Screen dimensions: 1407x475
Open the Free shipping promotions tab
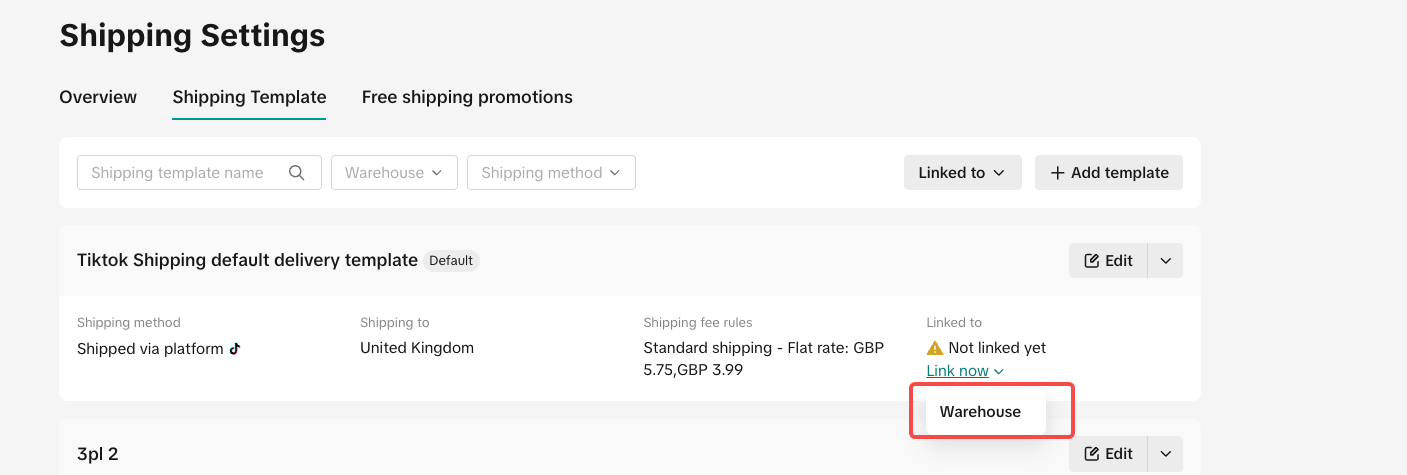tap(467, 97)
